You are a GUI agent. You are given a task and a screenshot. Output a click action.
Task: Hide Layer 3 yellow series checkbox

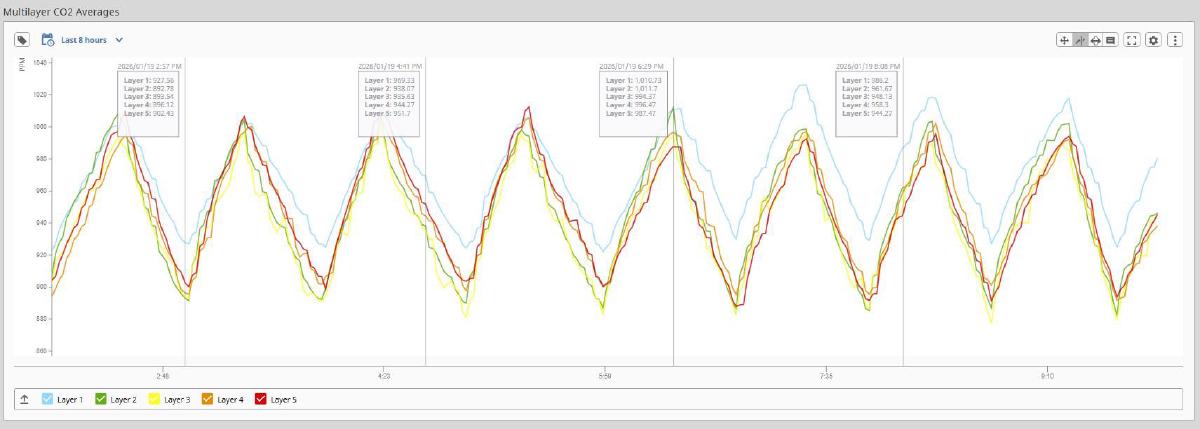[x=155, y=399]
